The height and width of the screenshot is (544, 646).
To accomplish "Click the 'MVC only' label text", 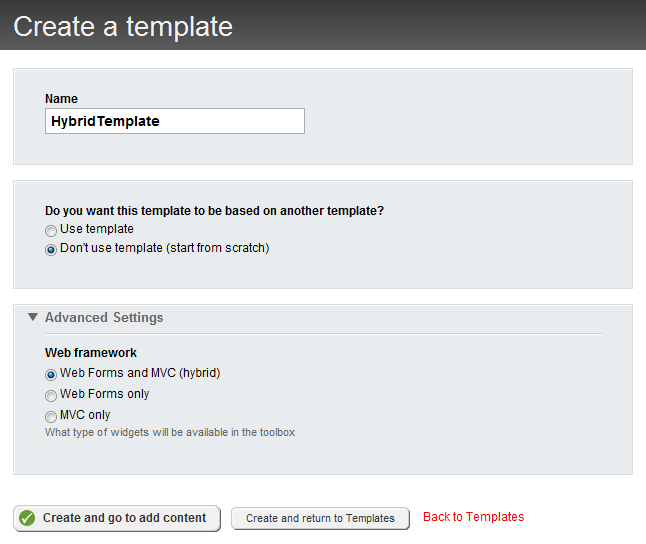I will pos(85,415).
